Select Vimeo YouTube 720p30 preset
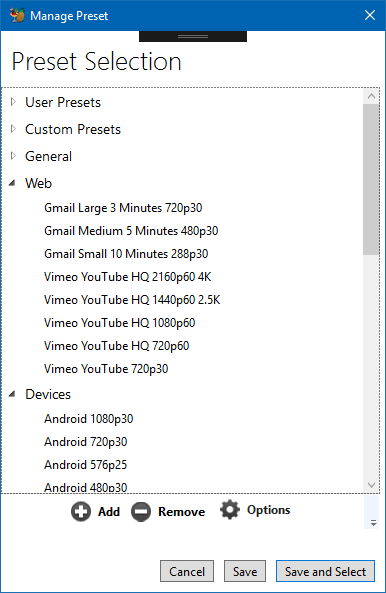The width and height of the screenshot is (386, 593). 106,369
